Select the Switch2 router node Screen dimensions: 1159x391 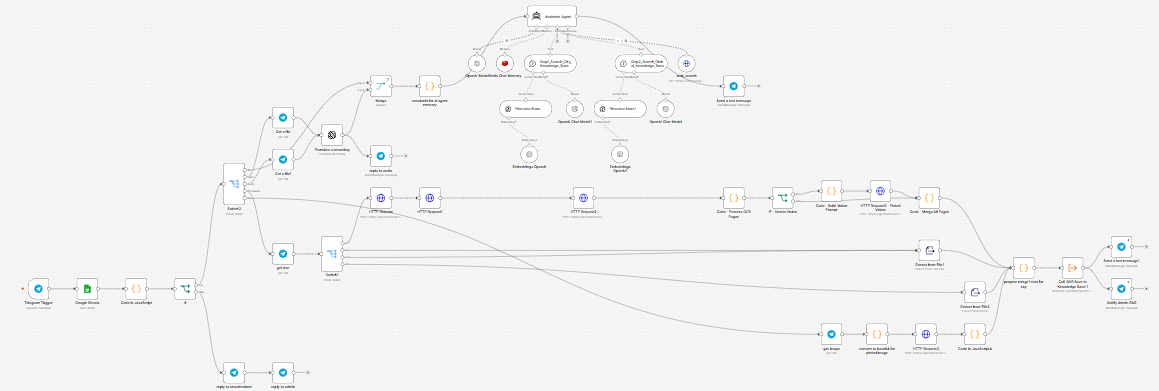(x=234, y=184)
